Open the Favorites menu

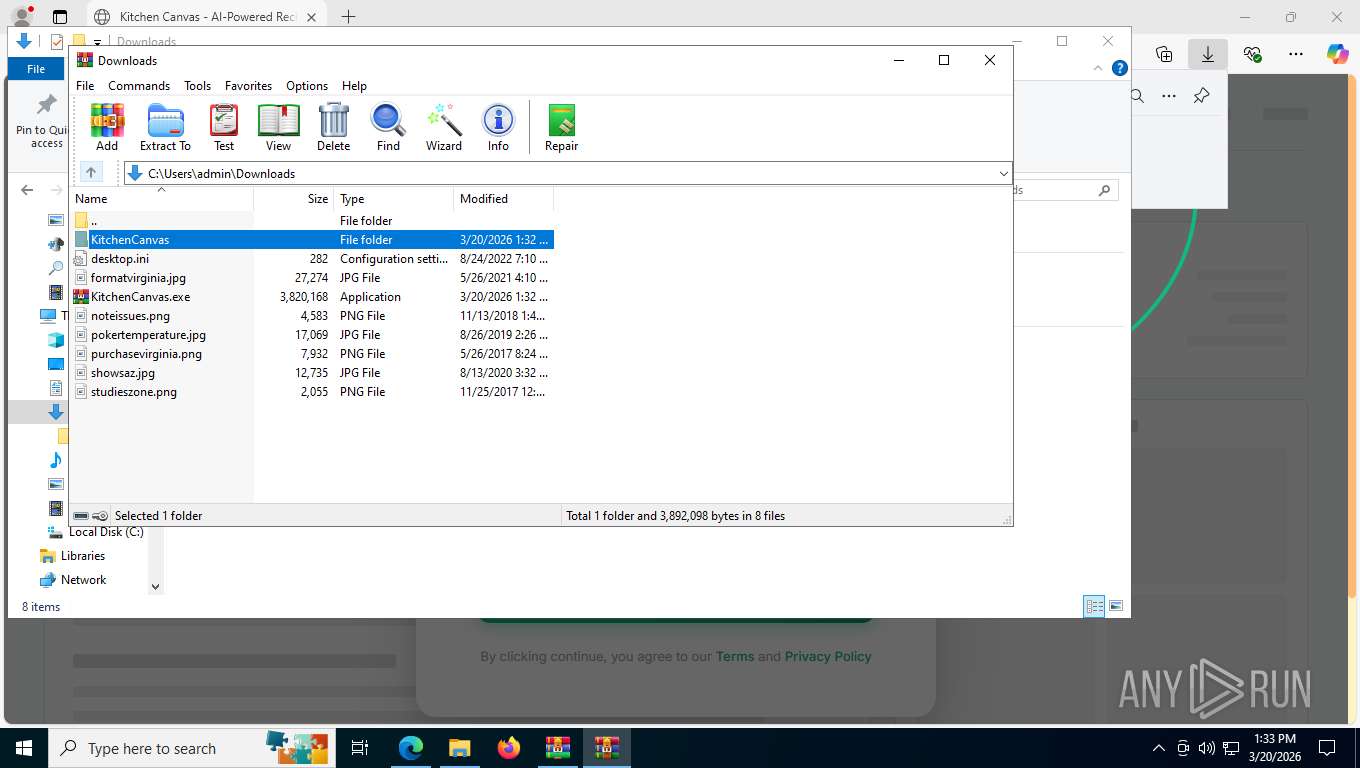tap(248, 86)
